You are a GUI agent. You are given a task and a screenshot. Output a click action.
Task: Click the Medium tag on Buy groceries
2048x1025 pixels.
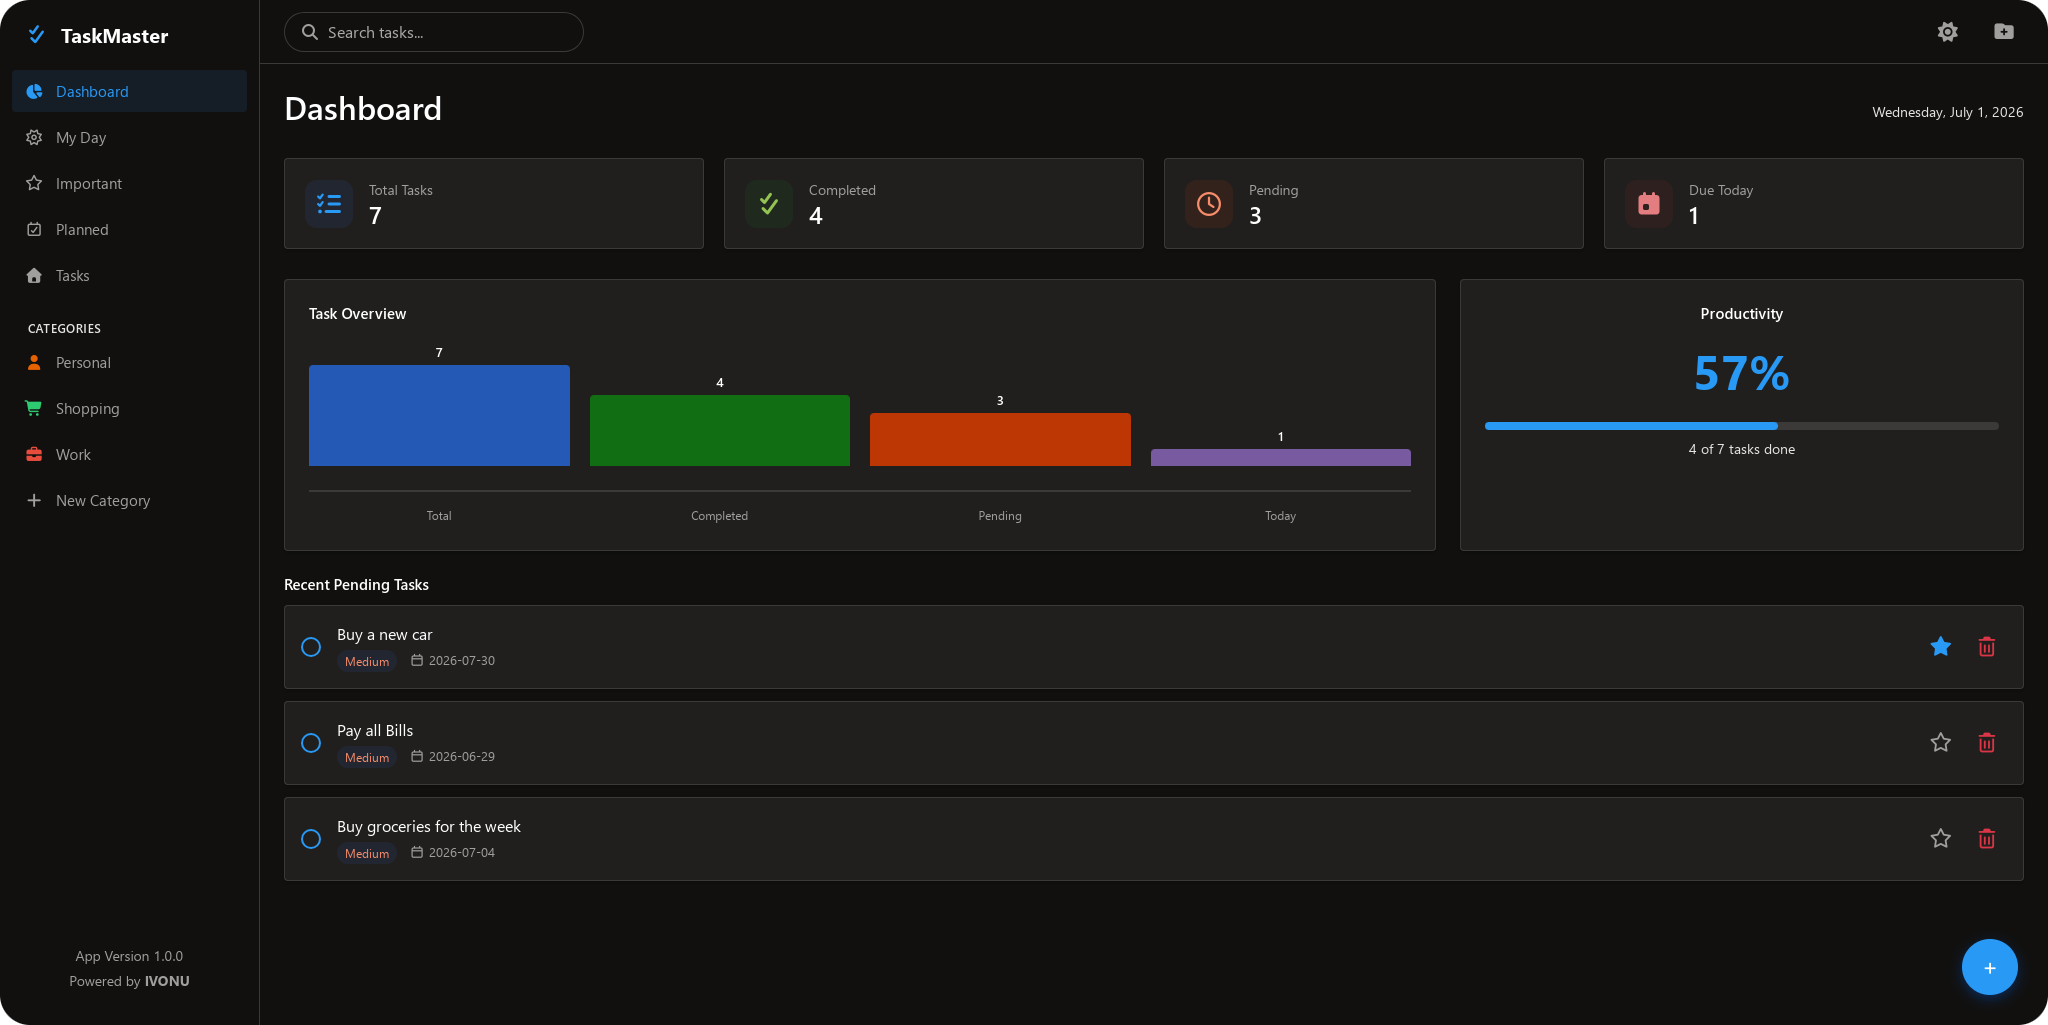click(367, 853)
